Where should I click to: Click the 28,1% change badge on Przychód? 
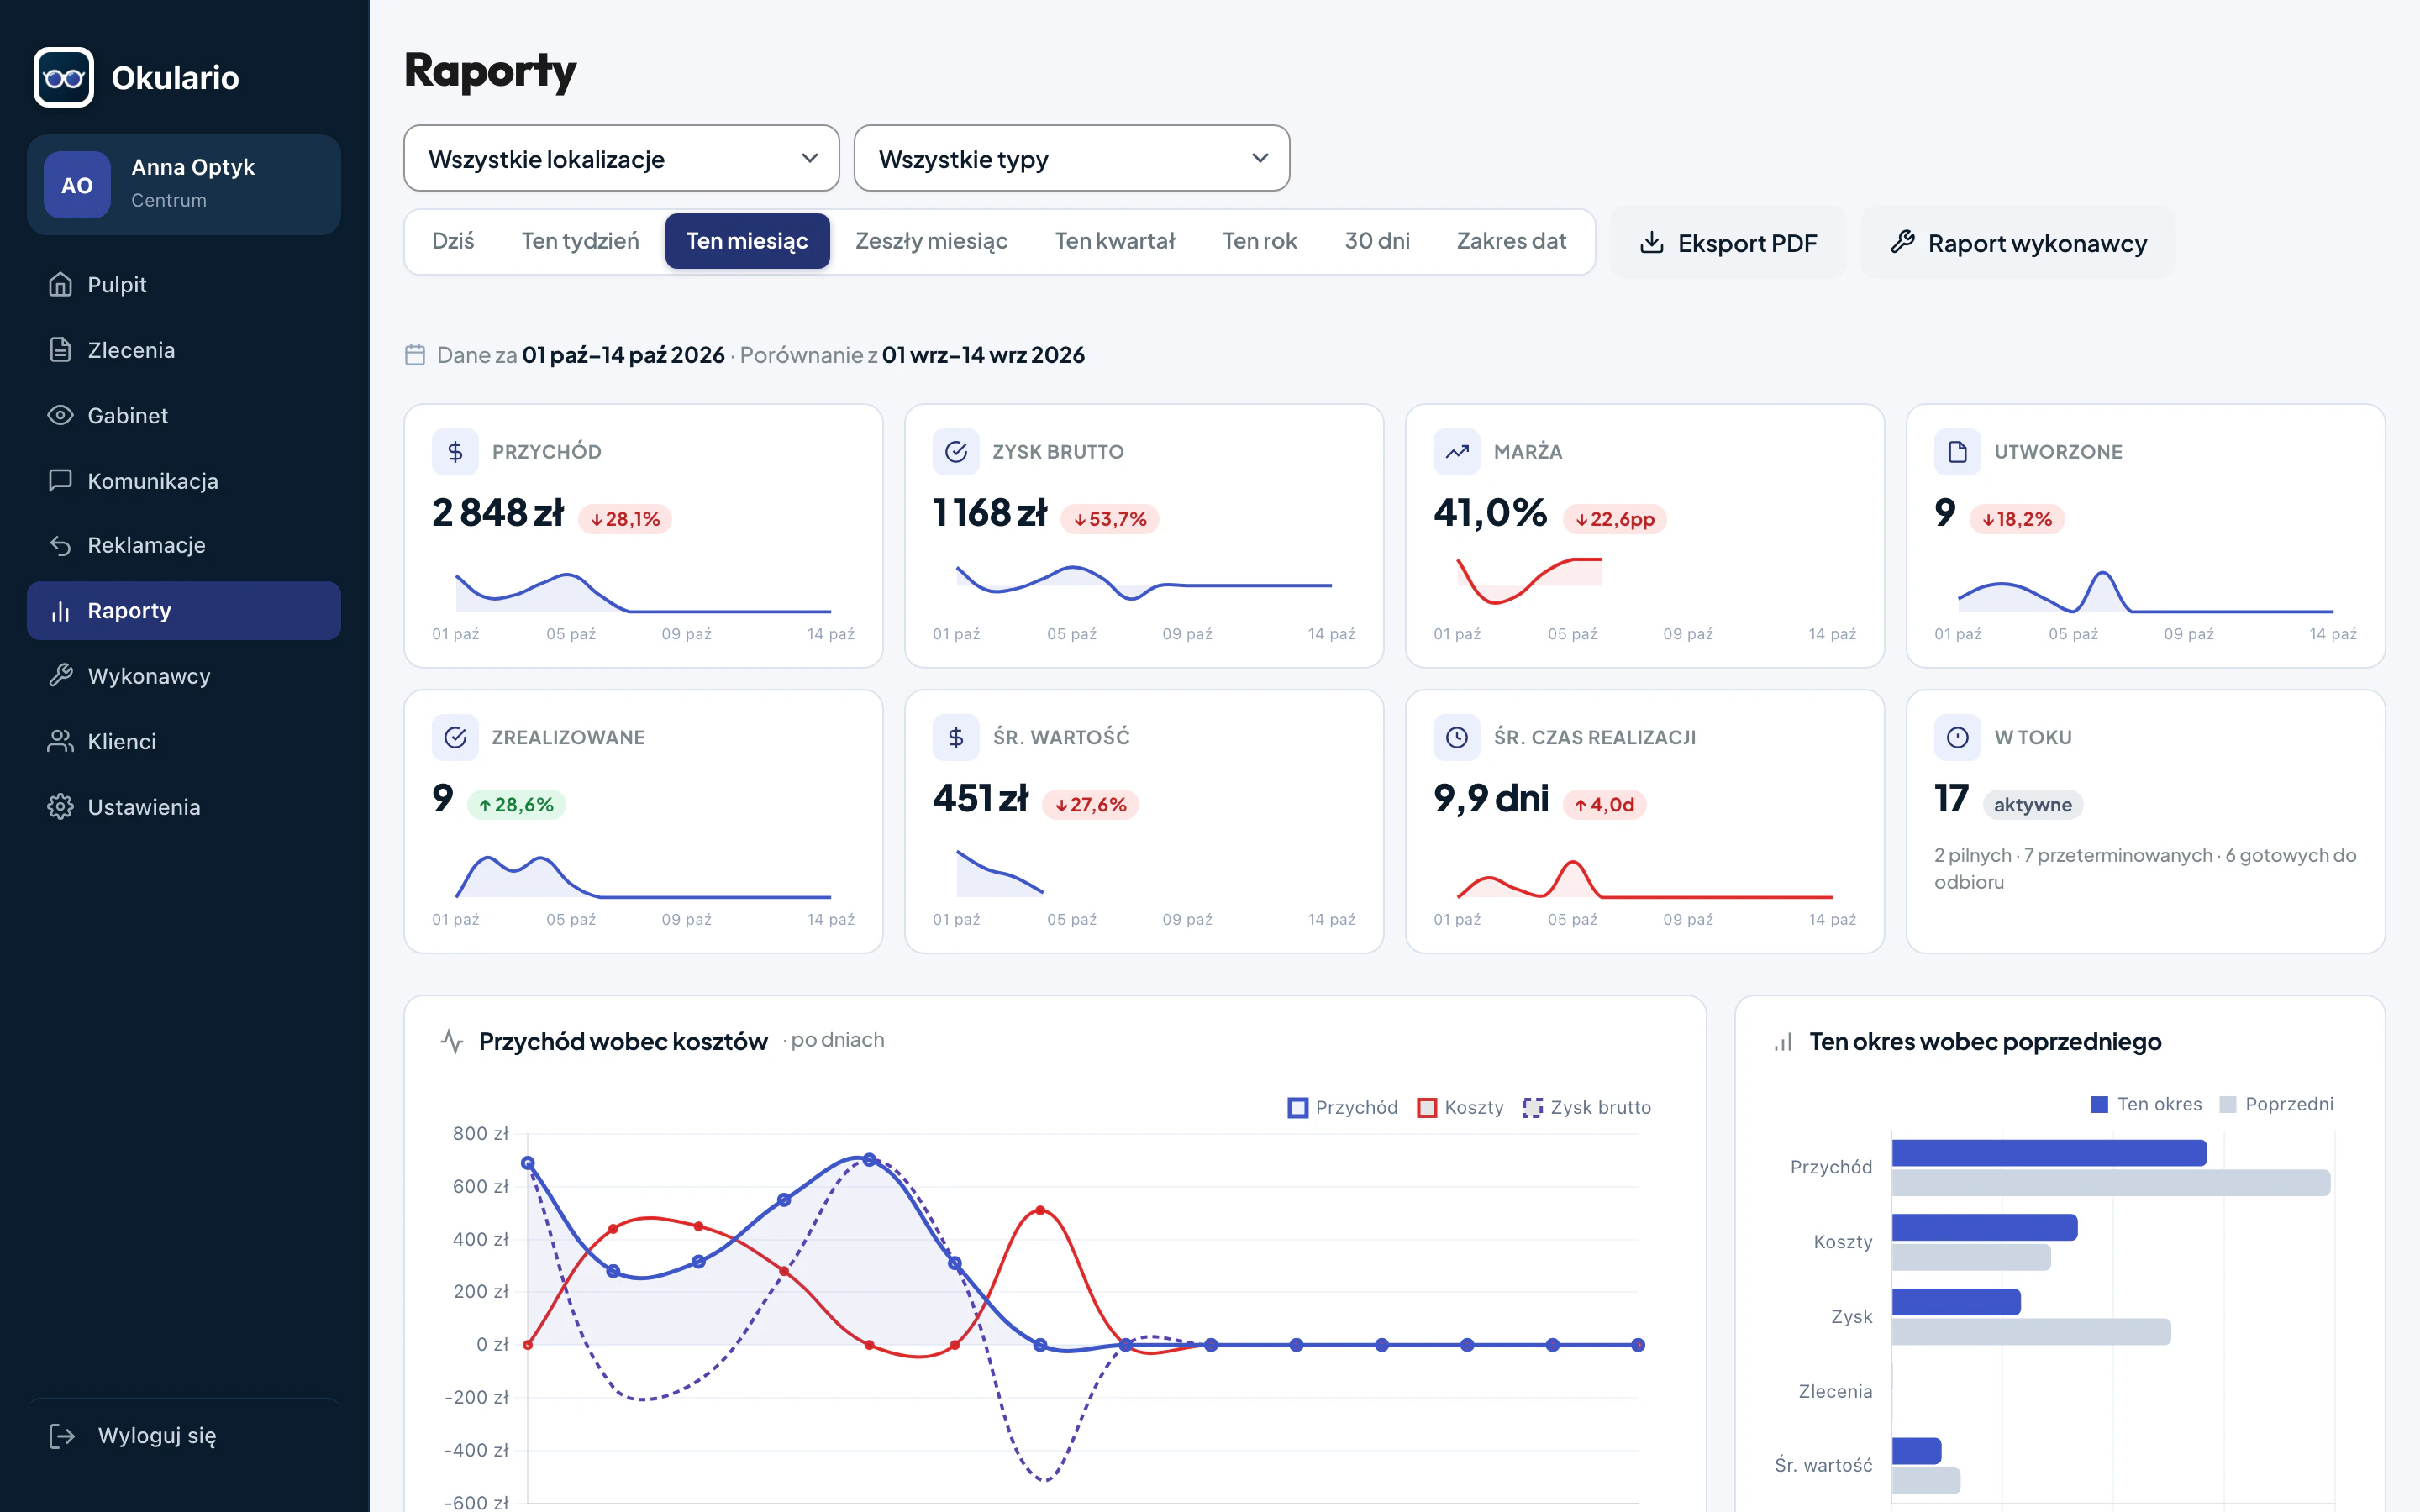625,519
